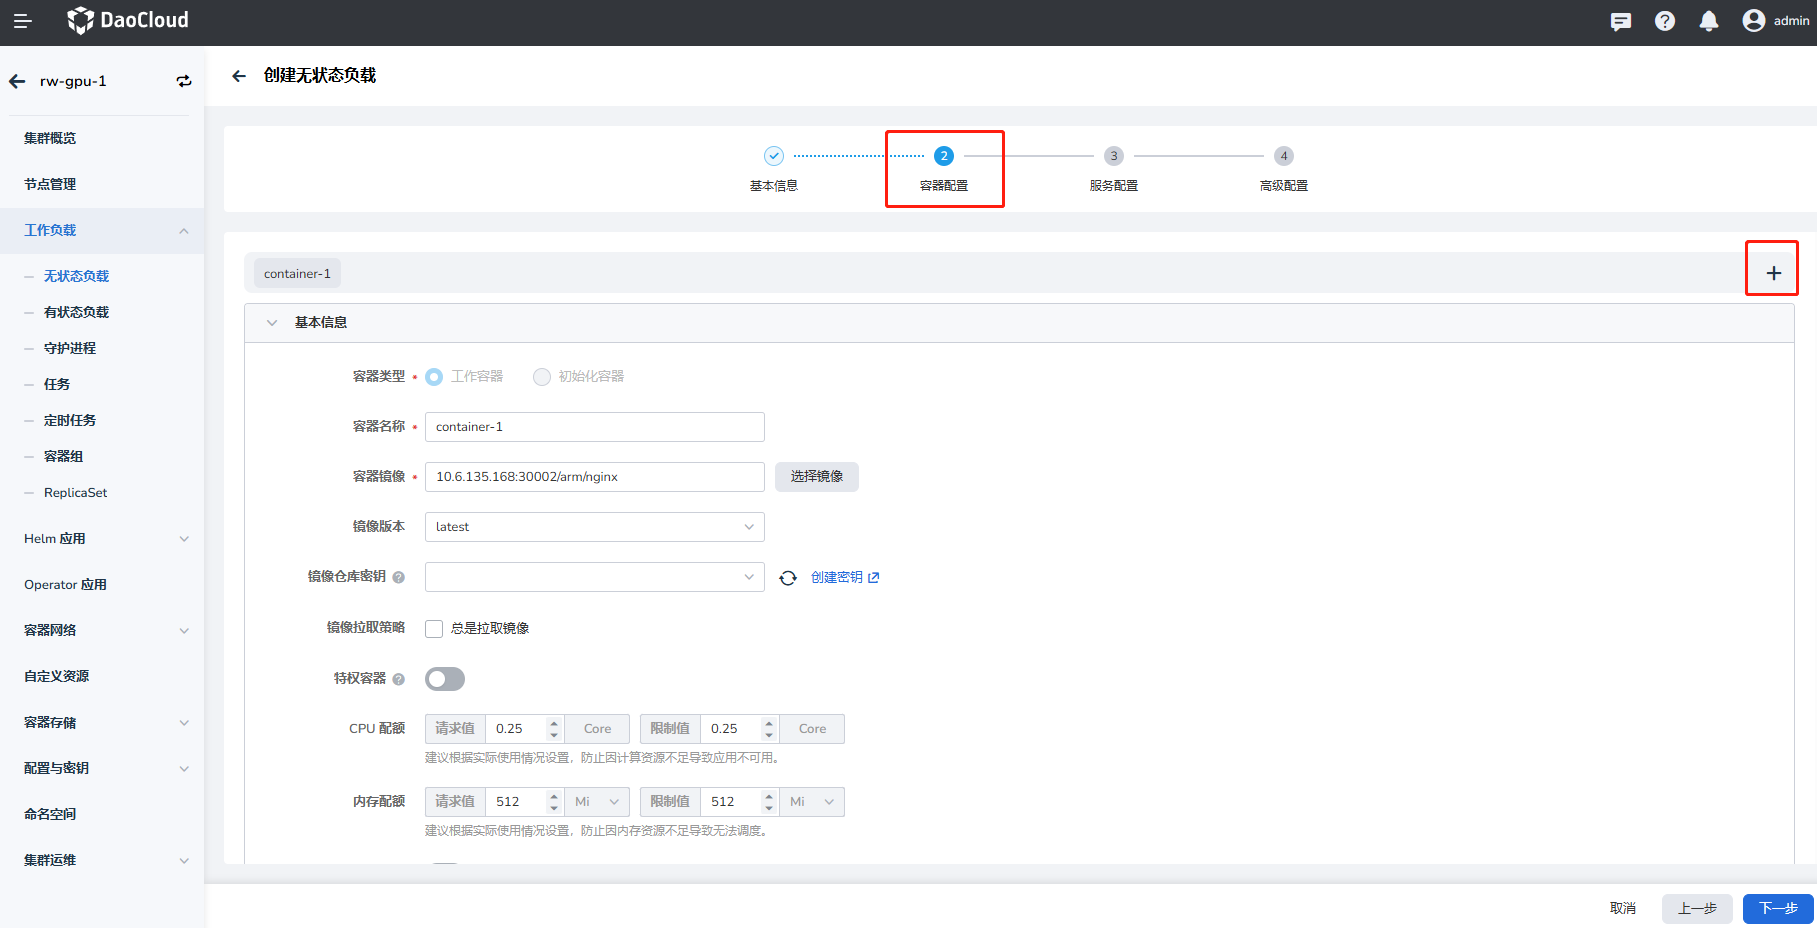Viewport: 1817px width, 928px height.
Task: Select the 初始化容器 radio button
Action: tap(542, 377)
